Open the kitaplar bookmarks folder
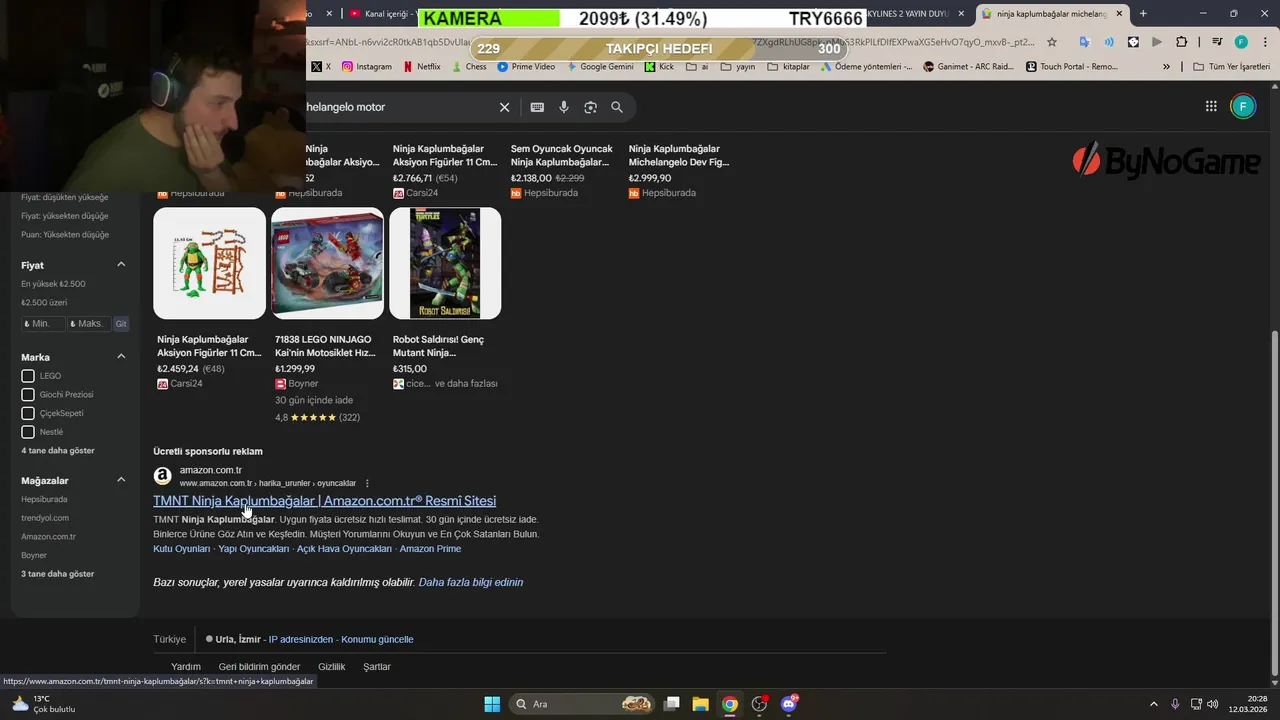Image resolution: width=1280 pixels, height=720 pixels. coord(789,67)
